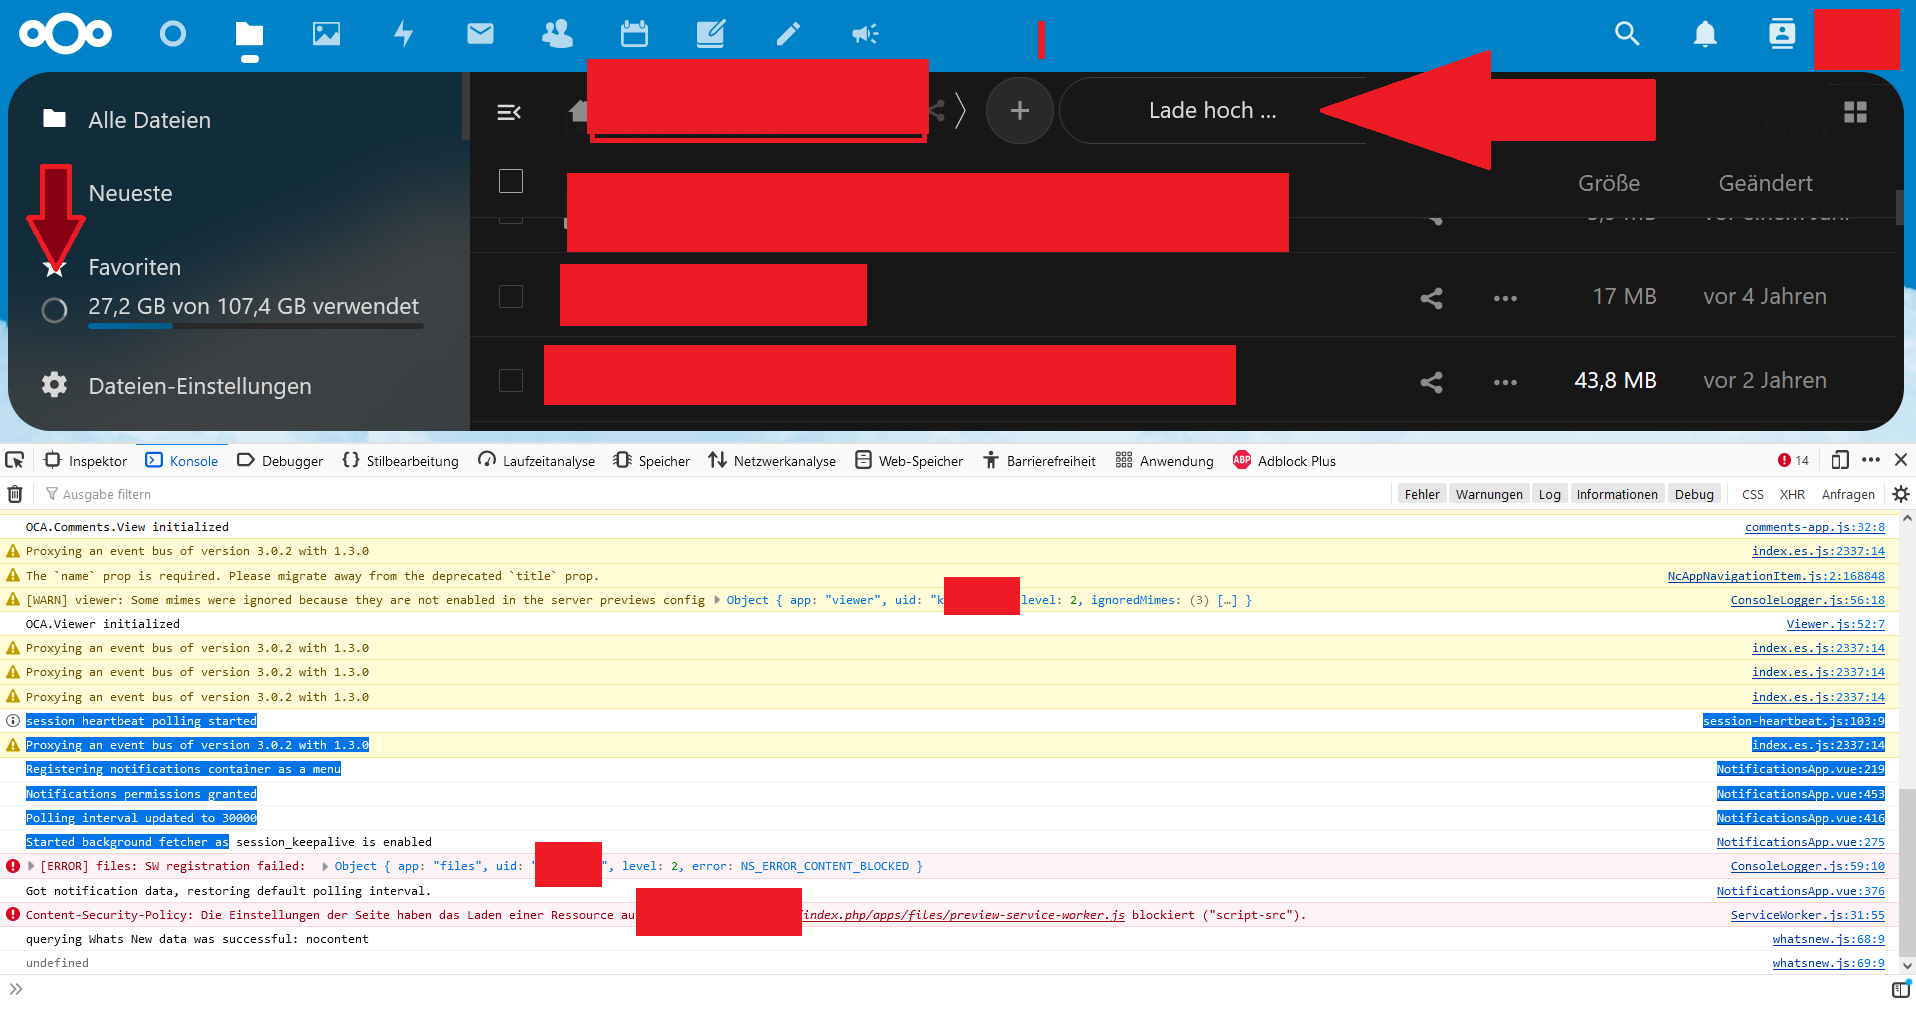Open Dateien-Einstellungen in the sidebar
This screenshot has width=1916, height=1017.
(199, 386)
